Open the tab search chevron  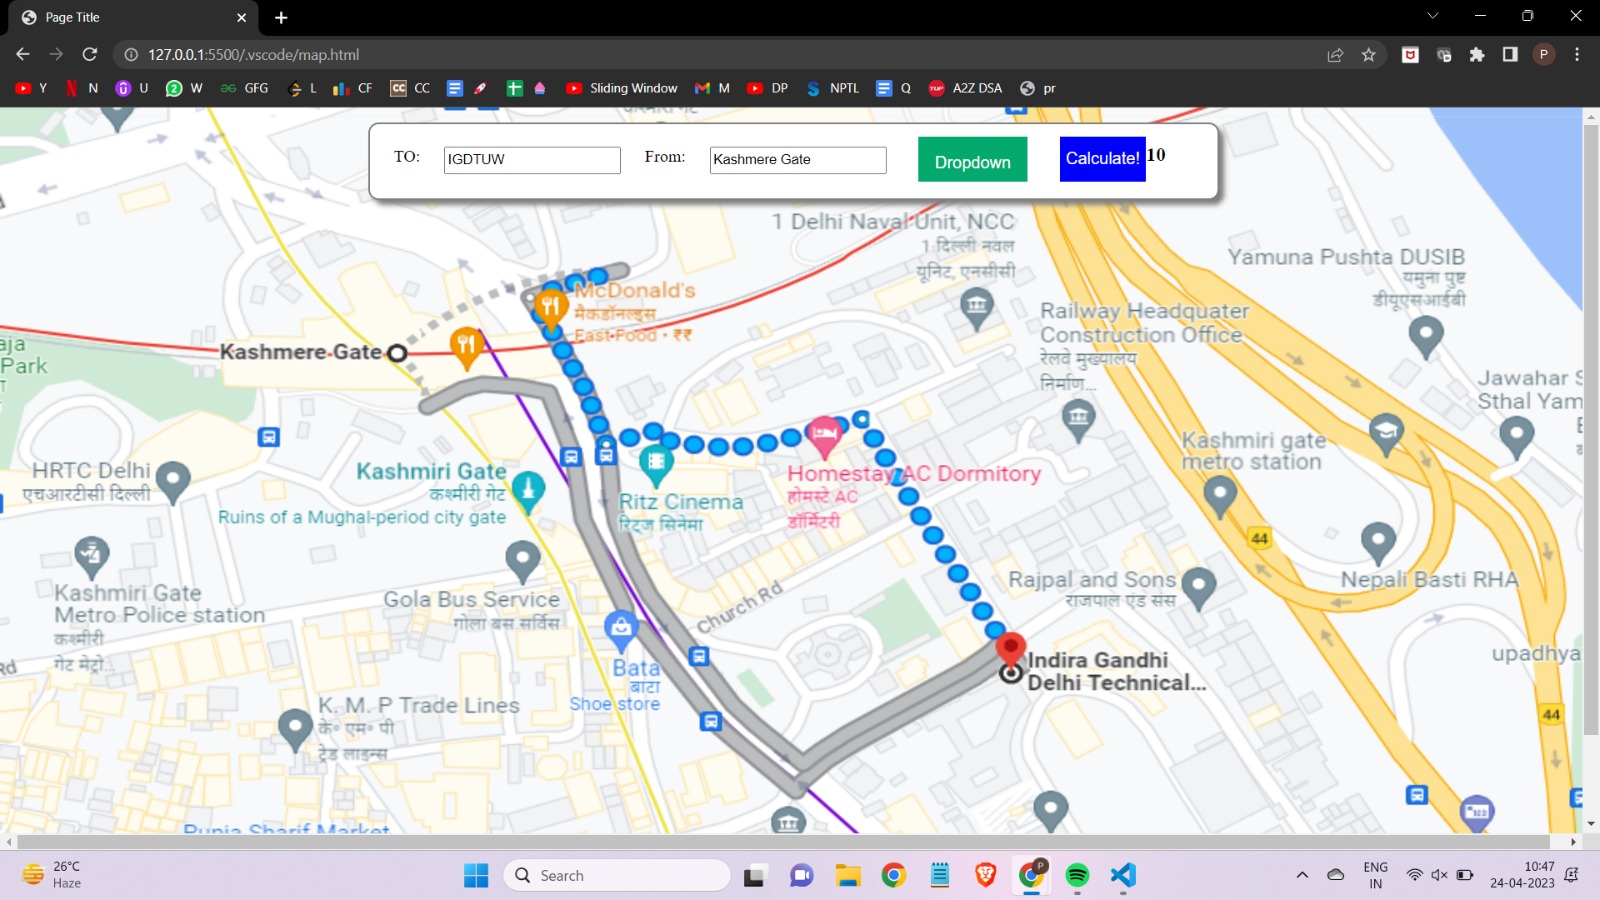tap(1430, 17)
